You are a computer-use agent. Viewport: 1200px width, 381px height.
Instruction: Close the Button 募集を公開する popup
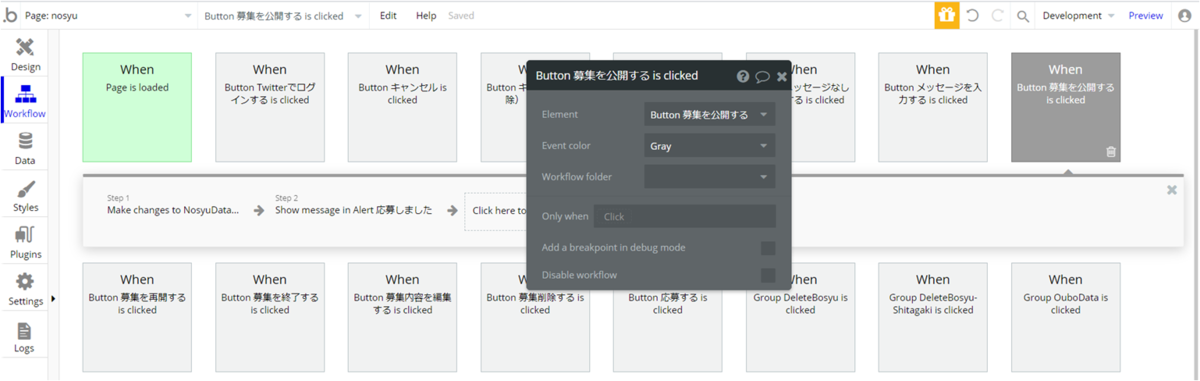pyautogui.click(x=782, y=76)
